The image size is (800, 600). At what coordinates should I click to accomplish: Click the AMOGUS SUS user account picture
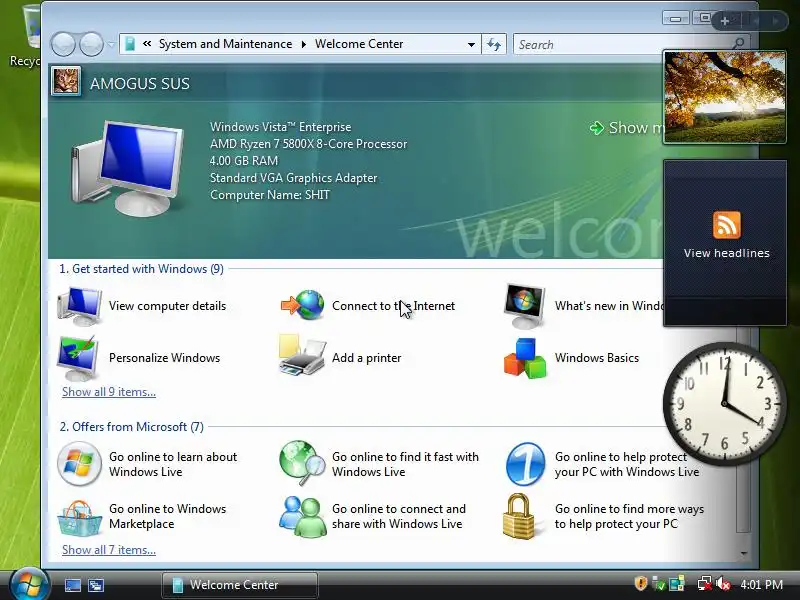66,82
